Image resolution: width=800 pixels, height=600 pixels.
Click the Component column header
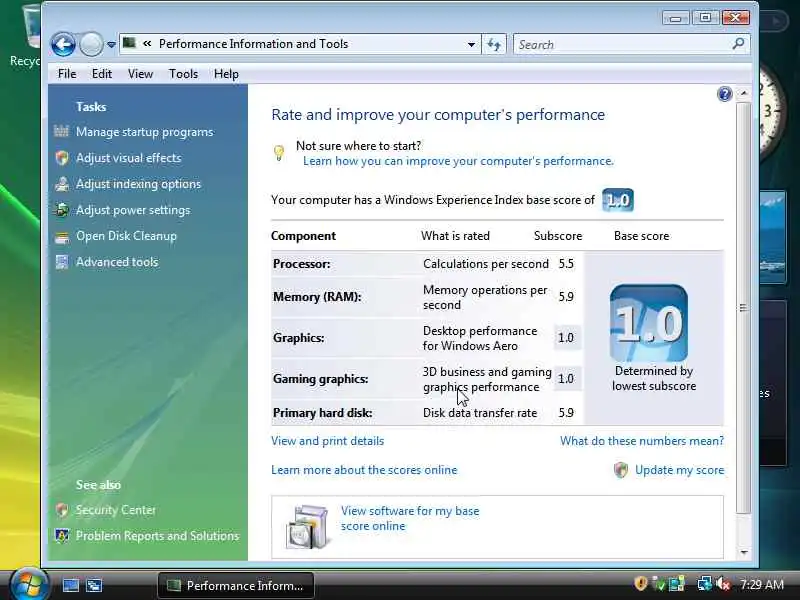tap(304, 236)
